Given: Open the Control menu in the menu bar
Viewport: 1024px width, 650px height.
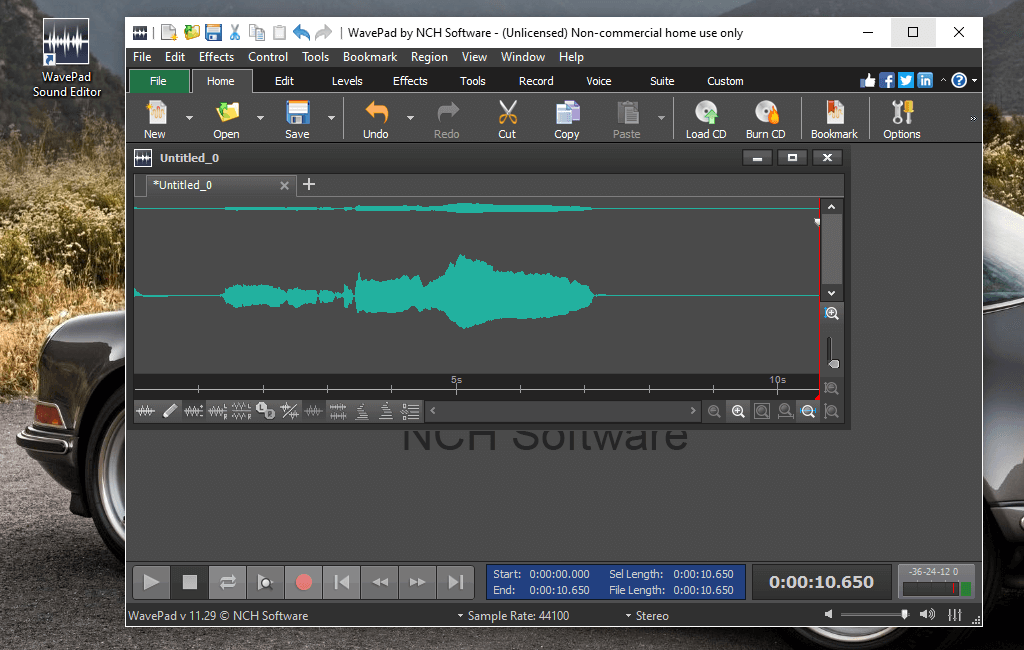Looking at the screenshot, I should coord(268,57).
